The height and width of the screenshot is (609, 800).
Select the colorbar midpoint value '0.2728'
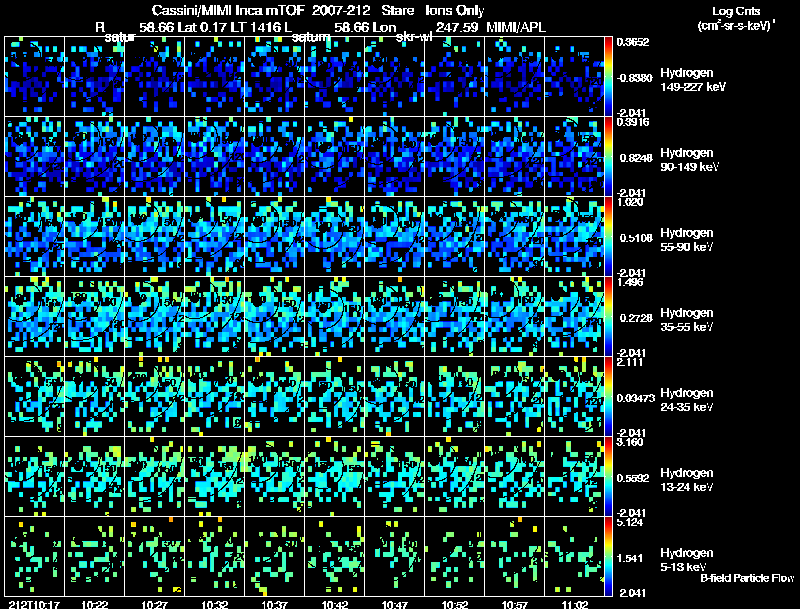[x=636, y=318]
